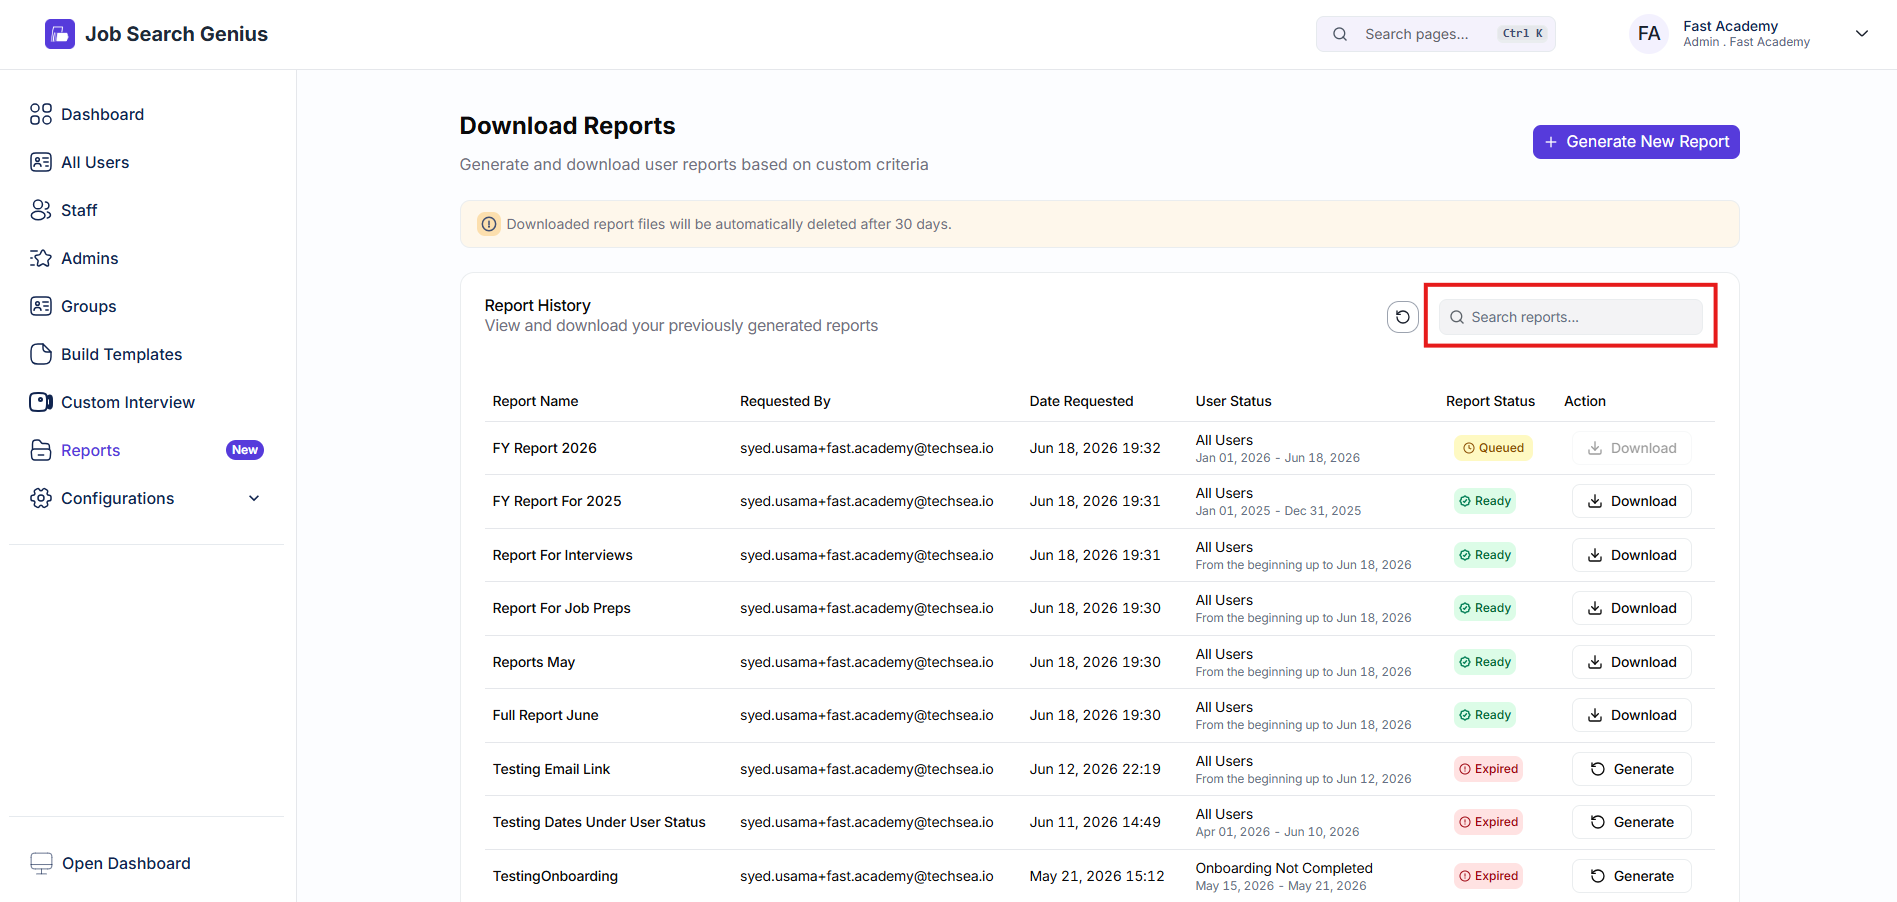Click the info icon in deletion notice
Viewport: 1897px width, 902px height.
coord(489,224)
